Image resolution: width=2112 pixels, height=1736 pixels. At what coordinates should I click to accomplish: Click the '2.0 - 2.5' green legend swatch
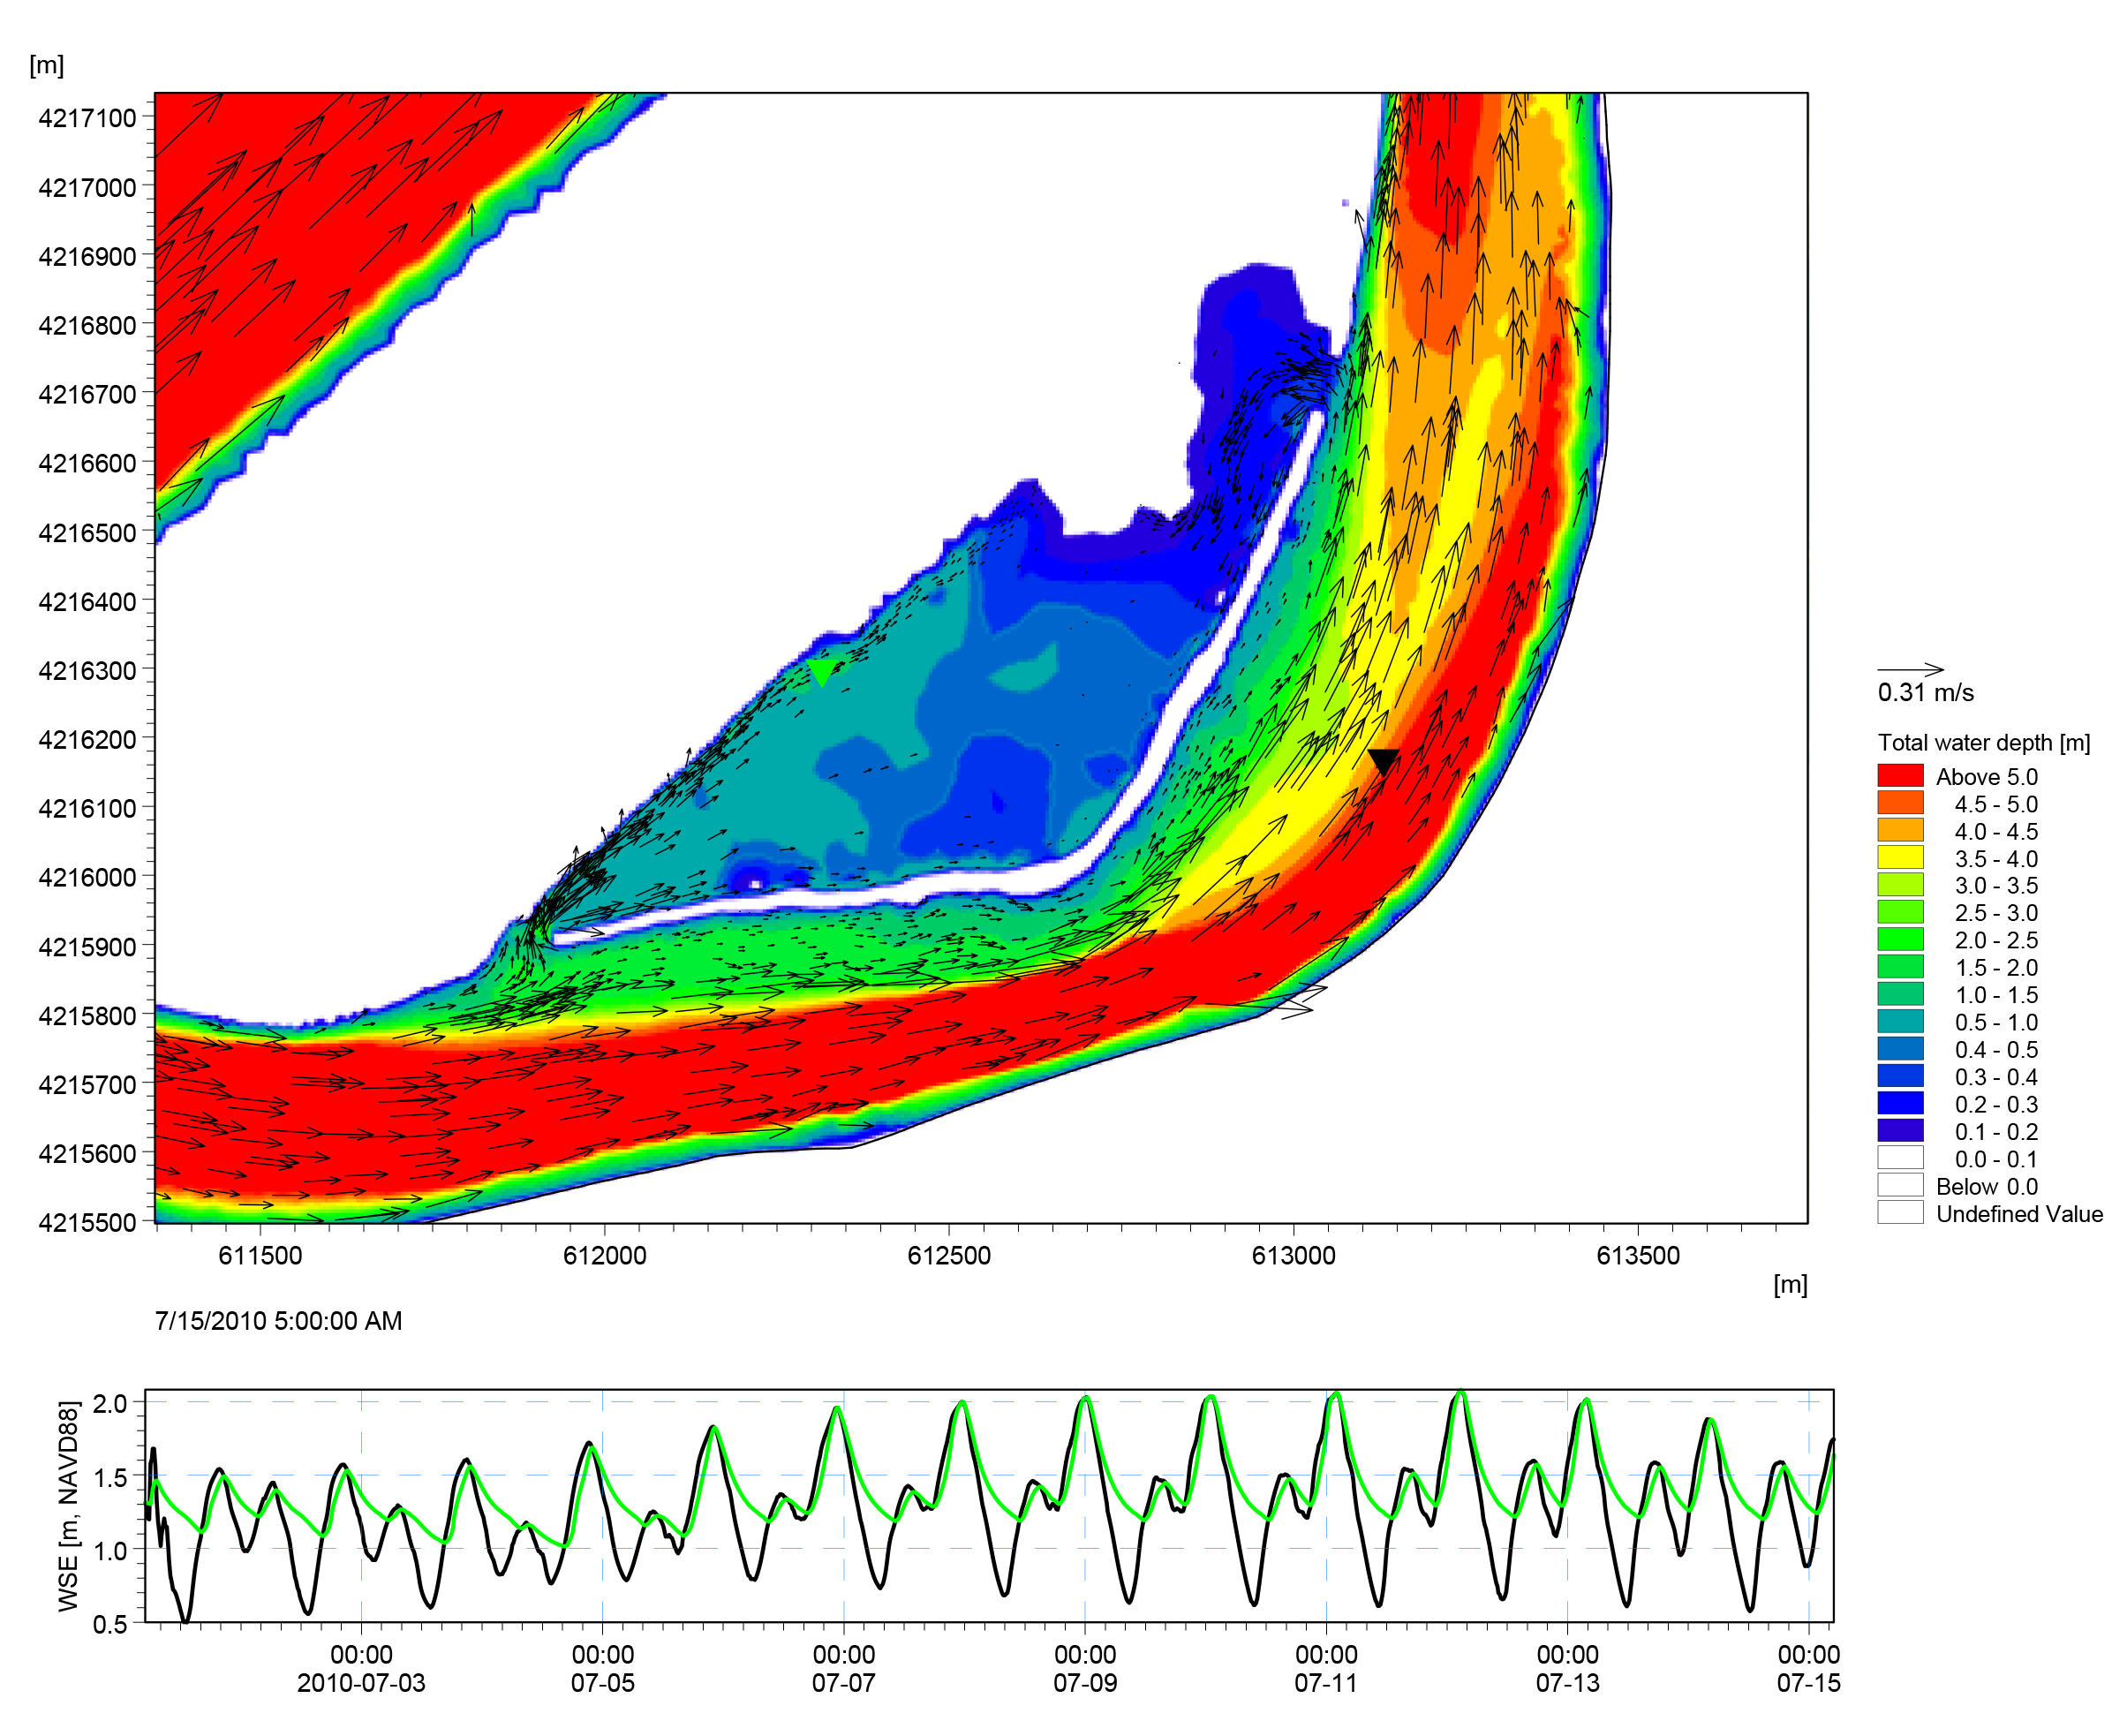coord(1900,940)
